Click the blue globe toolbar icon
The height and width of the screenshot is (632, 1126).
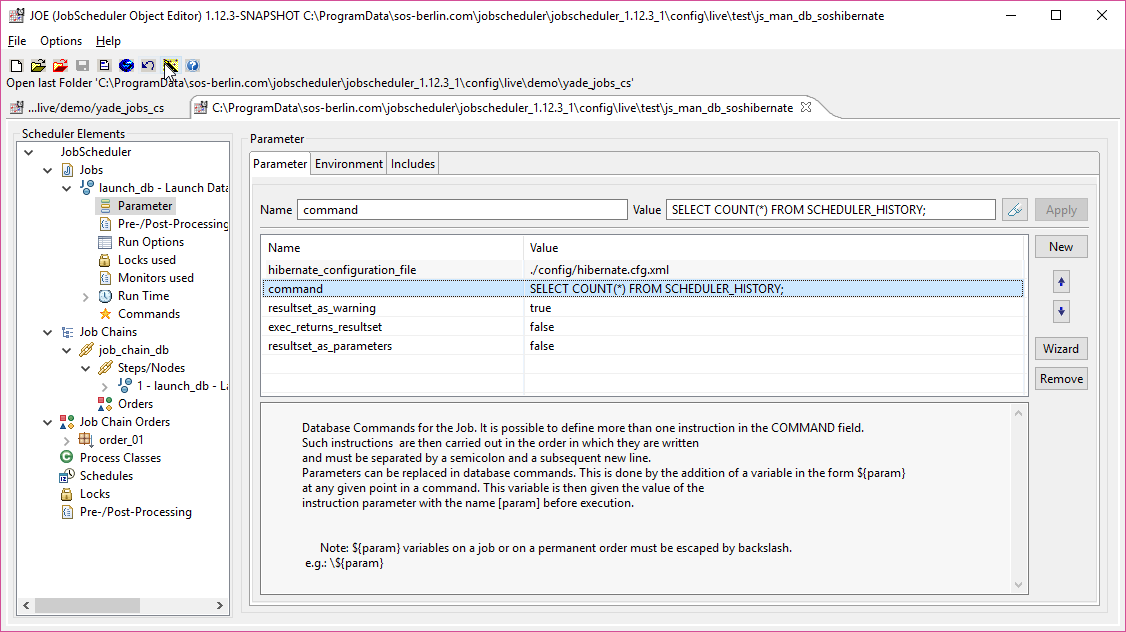[x=126, y=65]
